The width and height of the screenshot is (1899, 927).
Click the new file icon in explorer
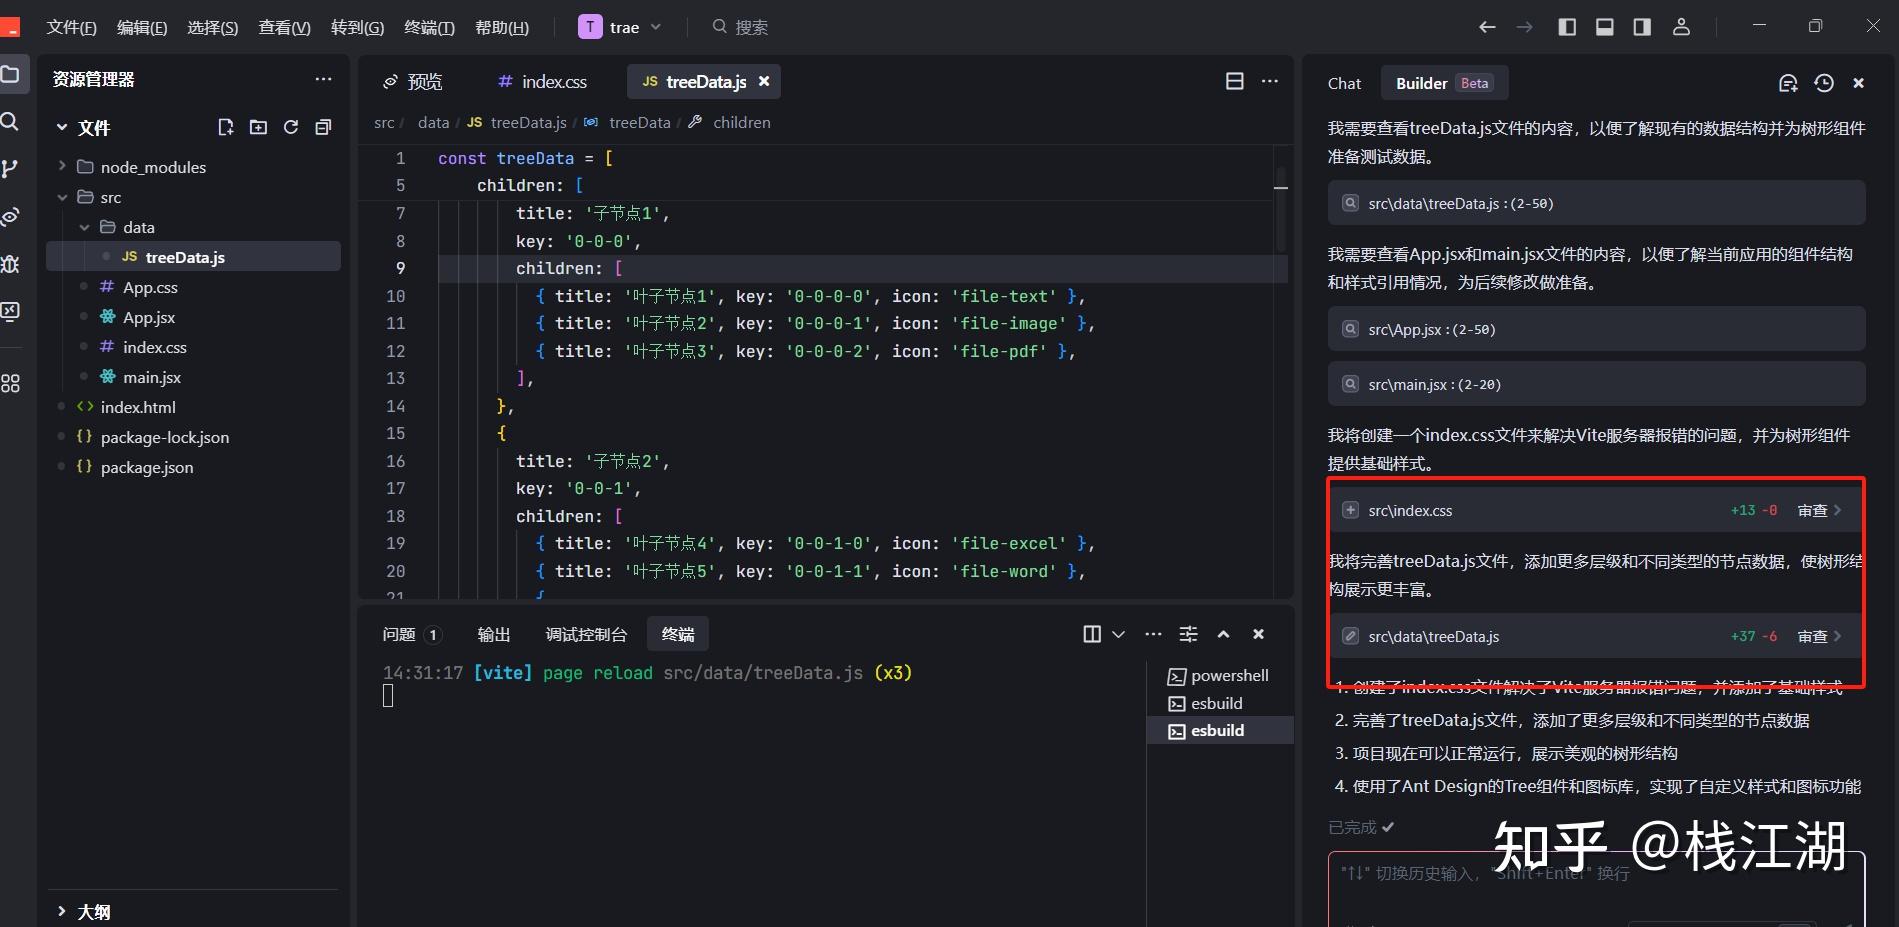tap(226, 127)
